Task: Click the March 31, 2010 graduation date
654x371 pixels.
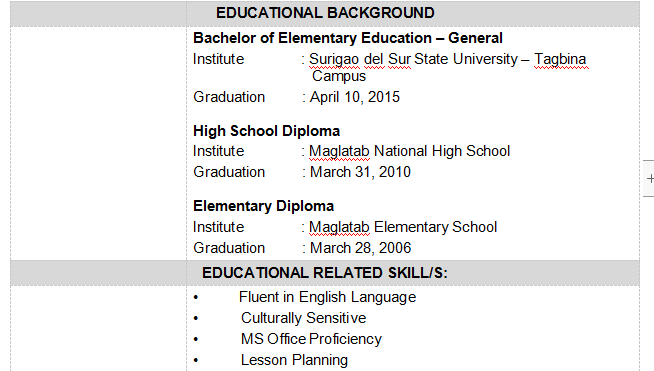Action: pos(360,172)
